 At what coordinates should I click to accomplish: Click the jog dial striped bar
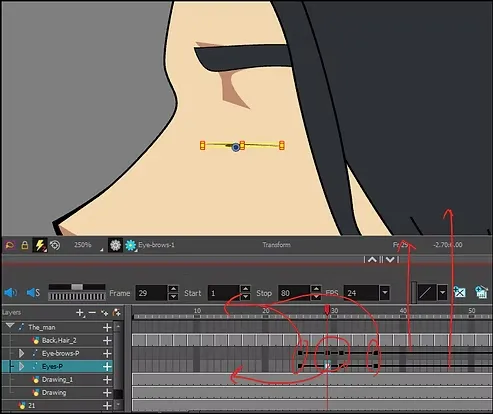click(x=77, y=296)
